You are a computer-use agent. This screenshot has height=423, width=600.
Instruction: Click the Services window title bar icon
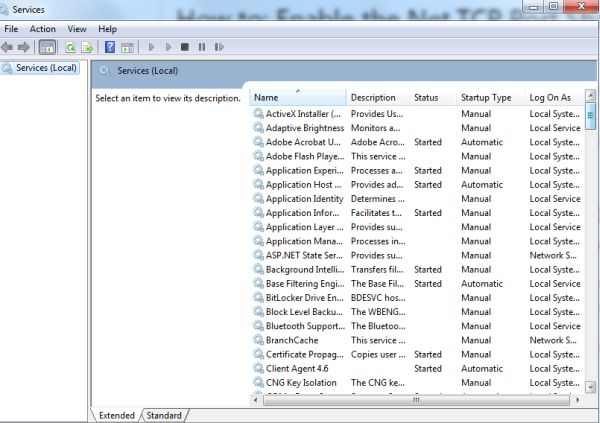pyautogui.click(x=4, y=10)
